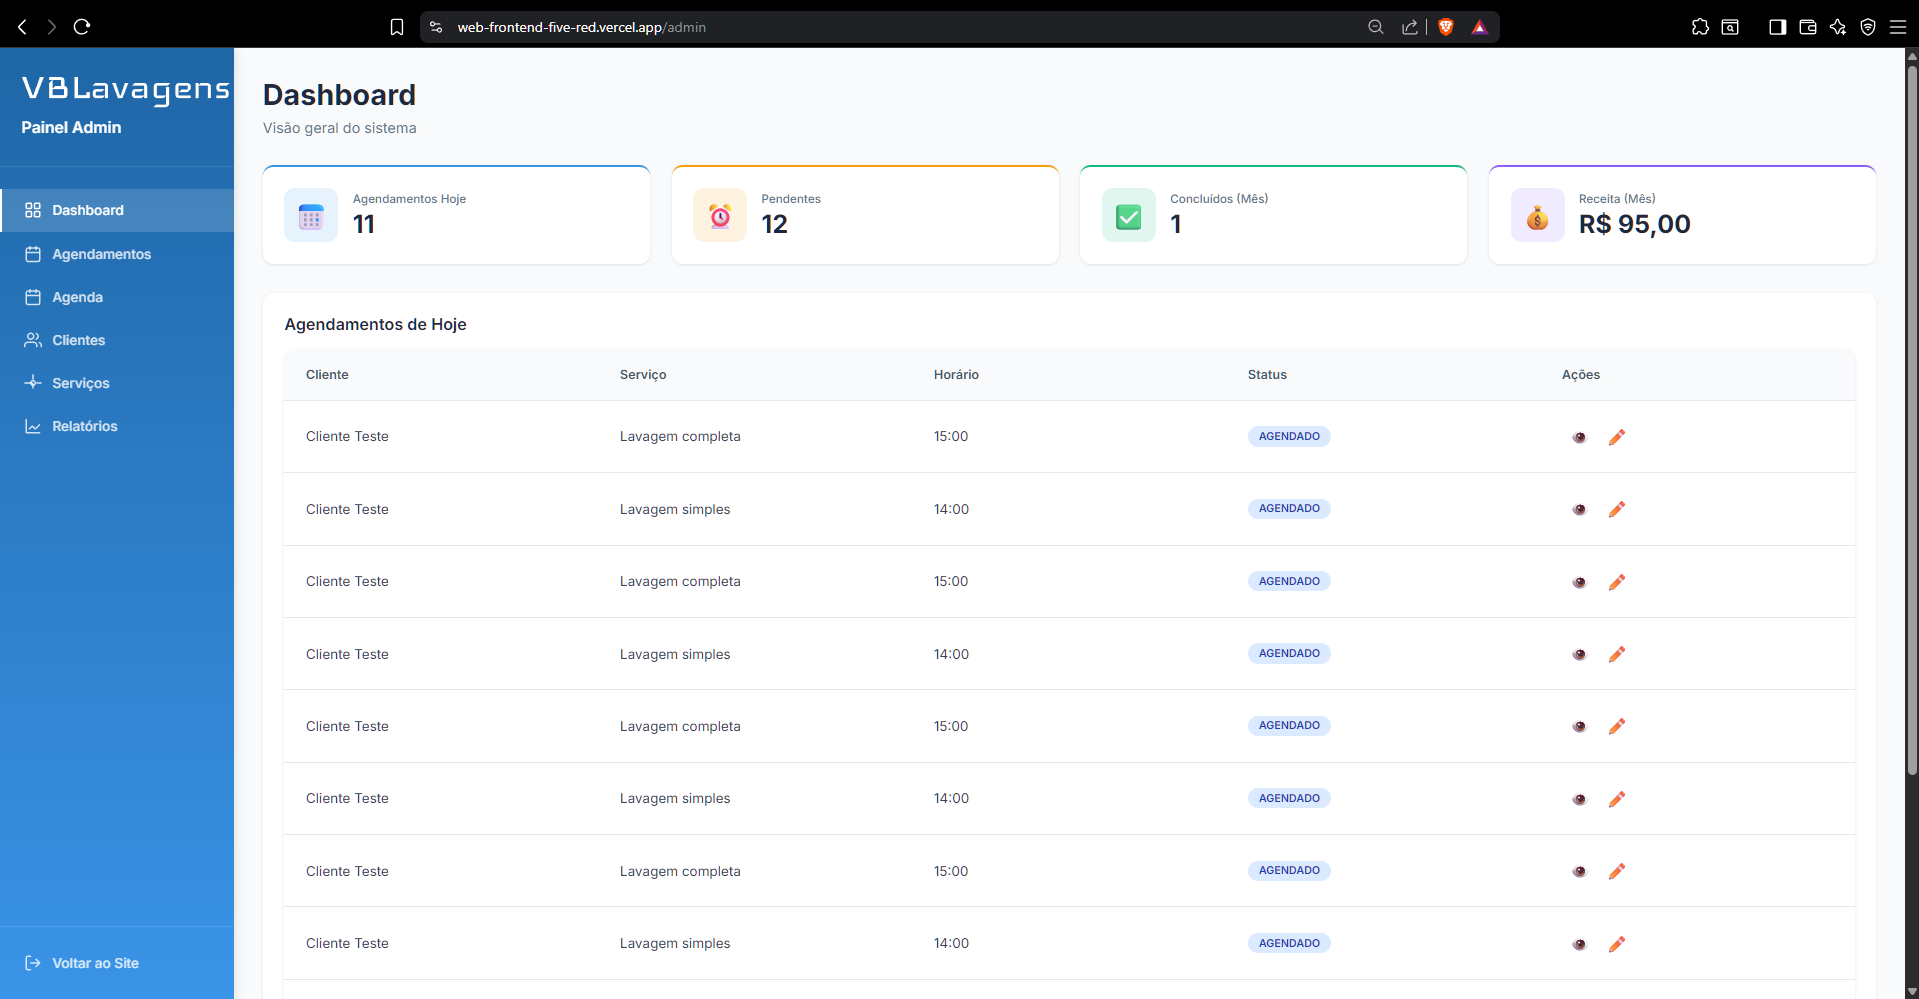Click the pencil edit icon in first row

(1616, 437)
